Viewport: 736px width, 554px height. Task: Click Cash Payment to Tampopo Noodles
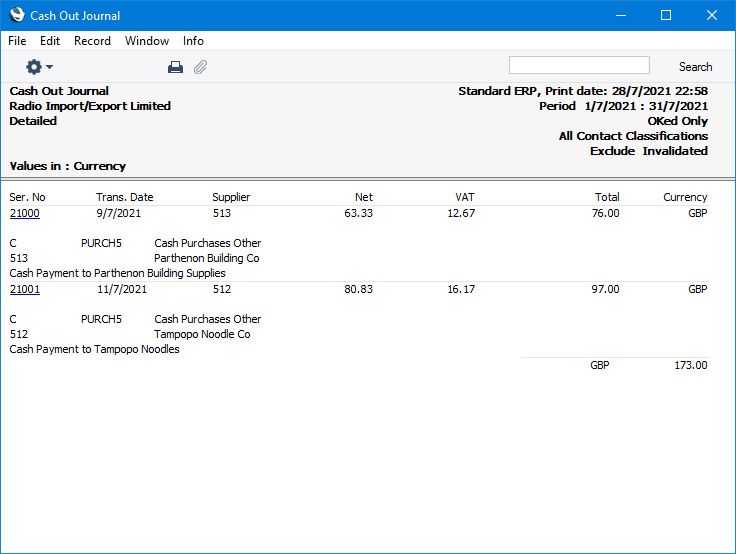coord(94,349)
